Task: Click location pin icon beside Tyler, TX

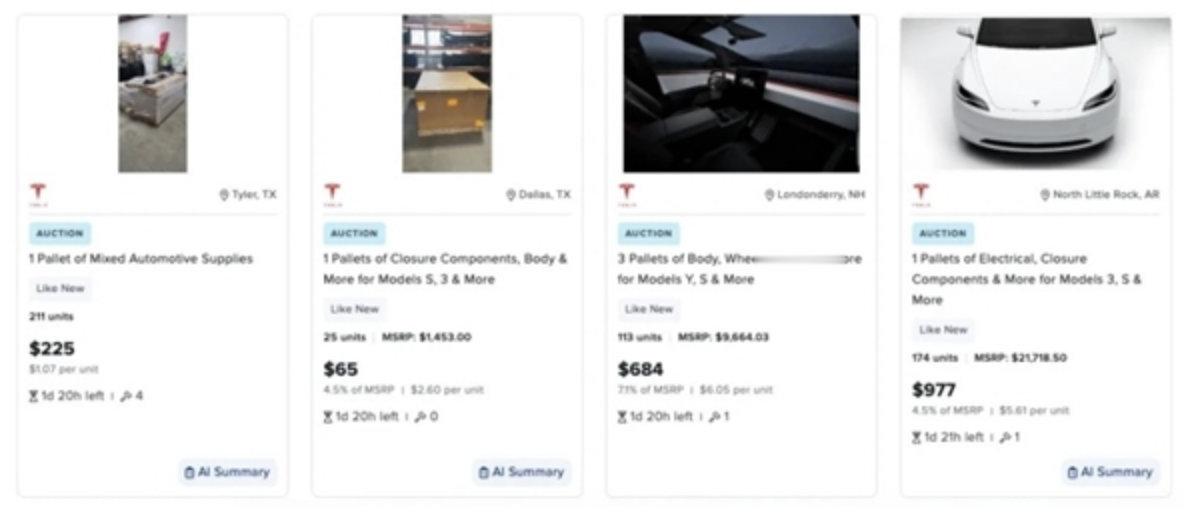Action: [224, 195]
